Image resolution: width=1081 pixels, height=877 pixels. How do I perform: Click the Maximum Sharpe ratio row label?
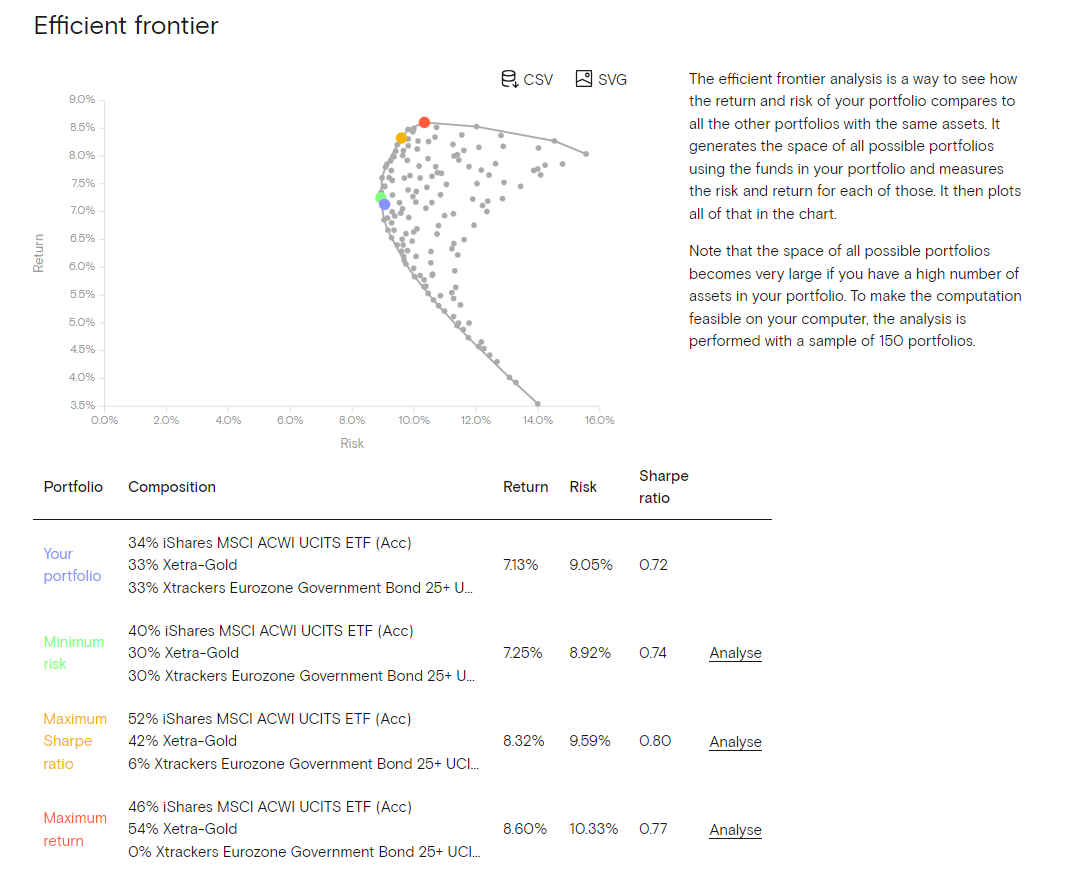[74, 741]
